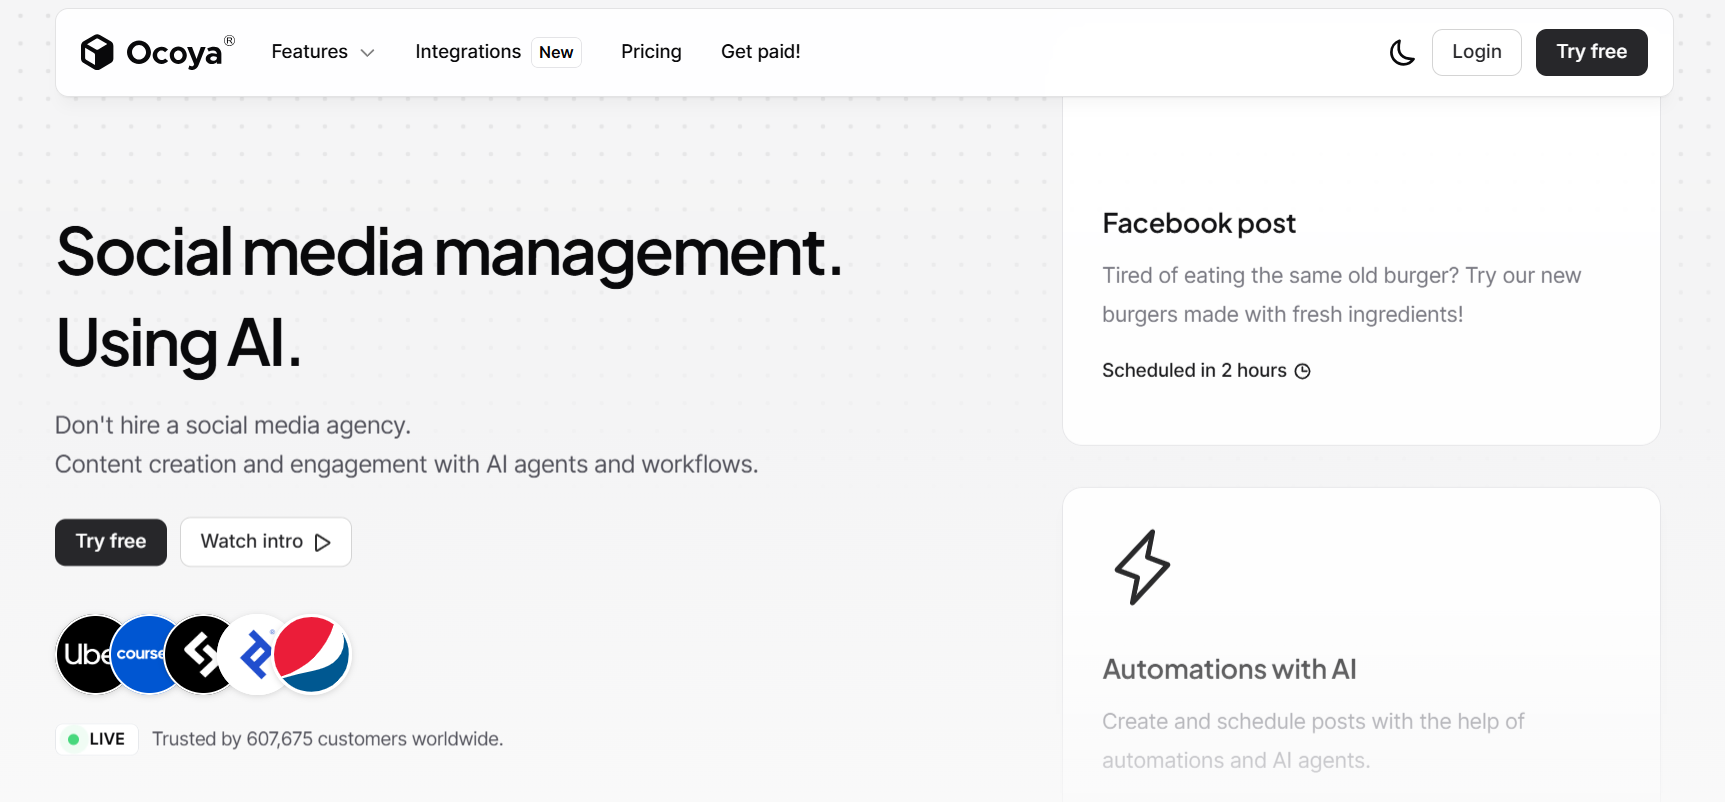Image resolution: width=1725 pixels, height=802 pixels.
Task: Click 'Content creation and engagement with AI agents' text
Action: point(320,464)
